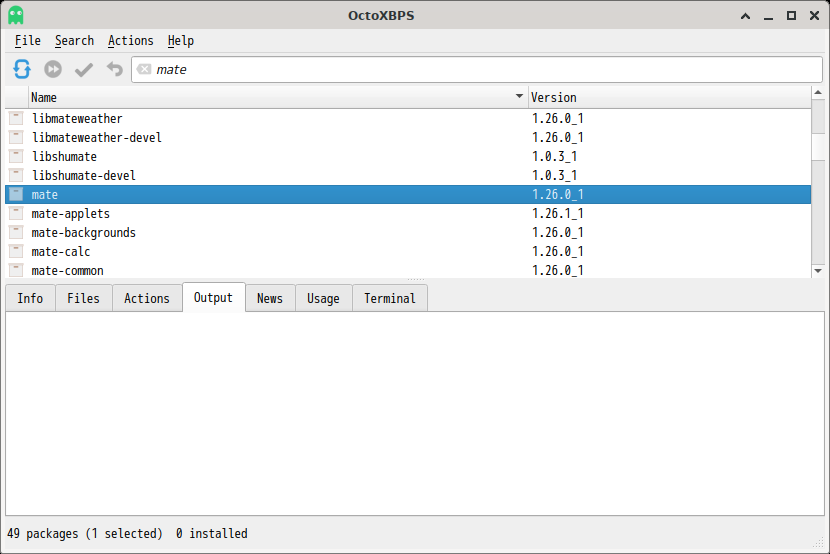The image size is (830, 554).
Task: Select the mate-calc package name
Action: coord(61,252)
